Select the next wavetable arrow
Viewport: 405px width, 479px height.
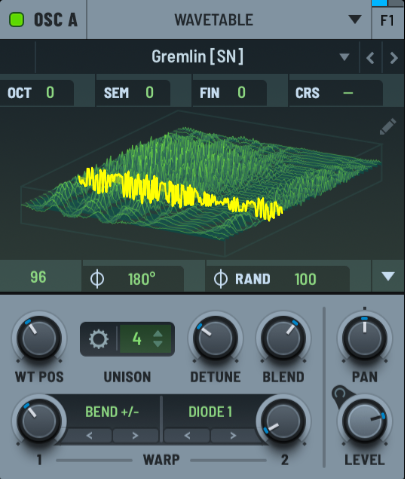point(393,58)
